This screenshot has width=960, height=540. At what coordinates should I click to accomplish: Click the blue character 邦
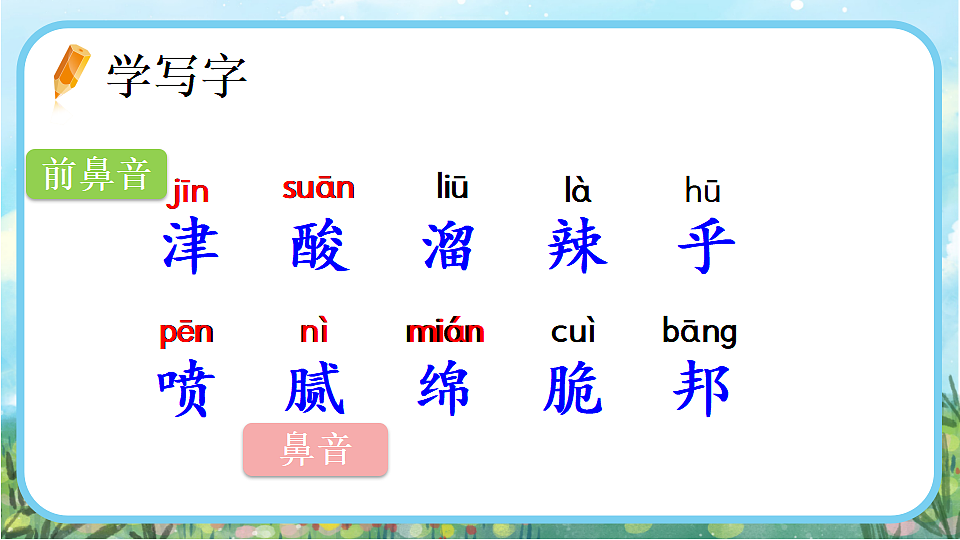click(701, 389)
